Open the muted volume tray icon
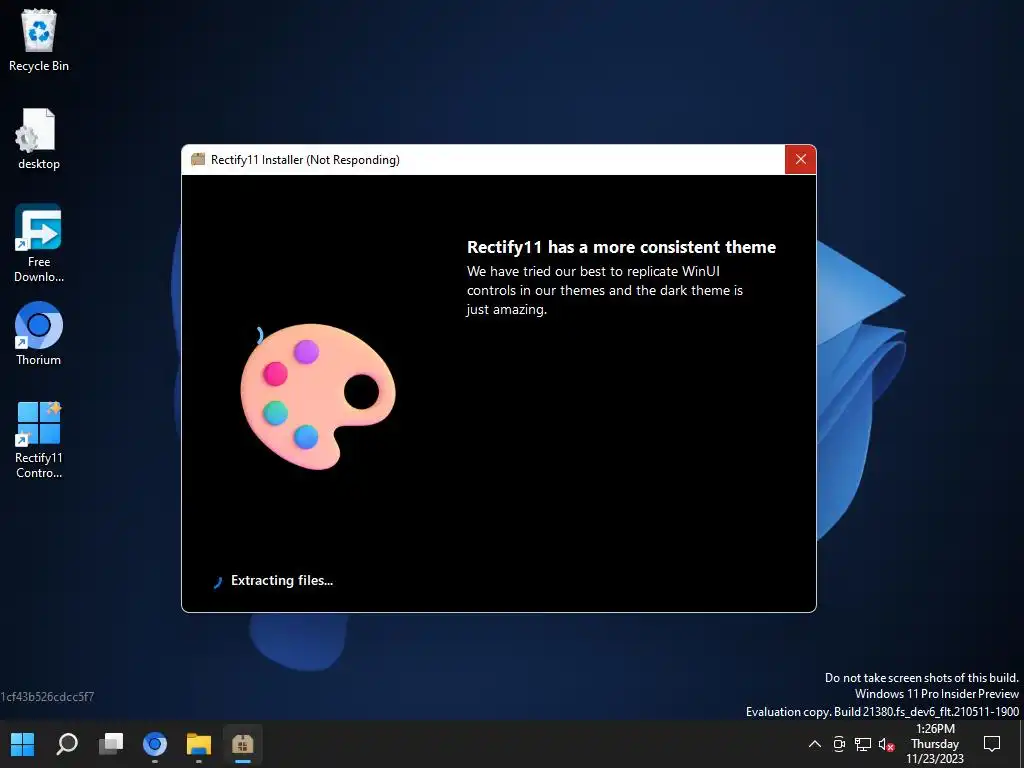Viewport: 1024px width, 768px height. tap(886, 744)
